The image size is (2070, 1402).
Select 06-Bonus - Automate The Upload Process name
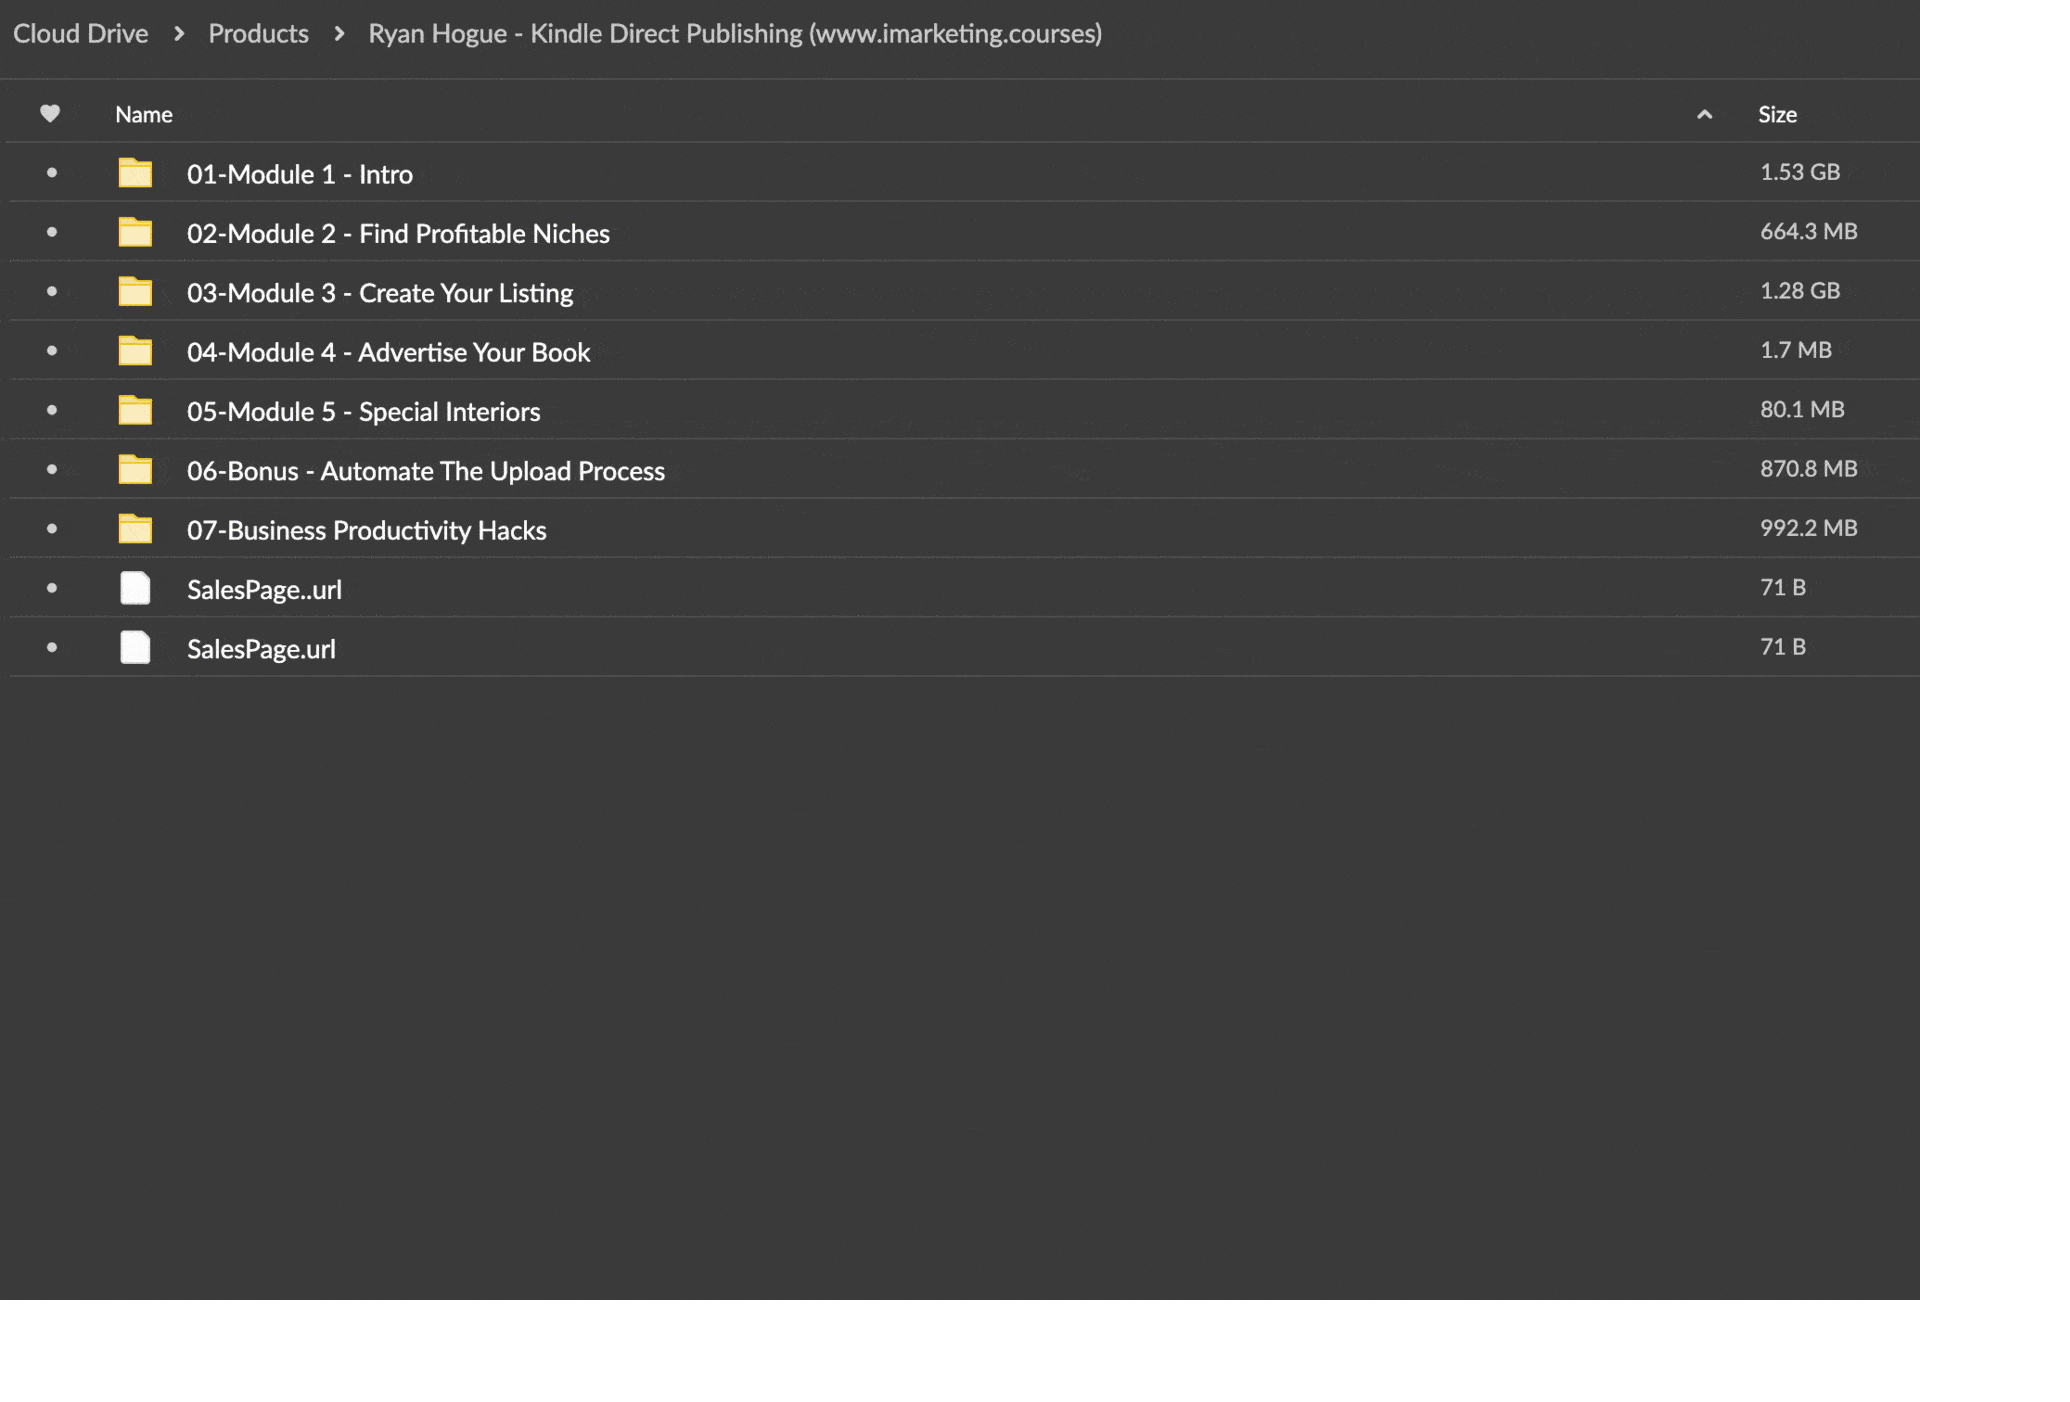click(426, 471)
